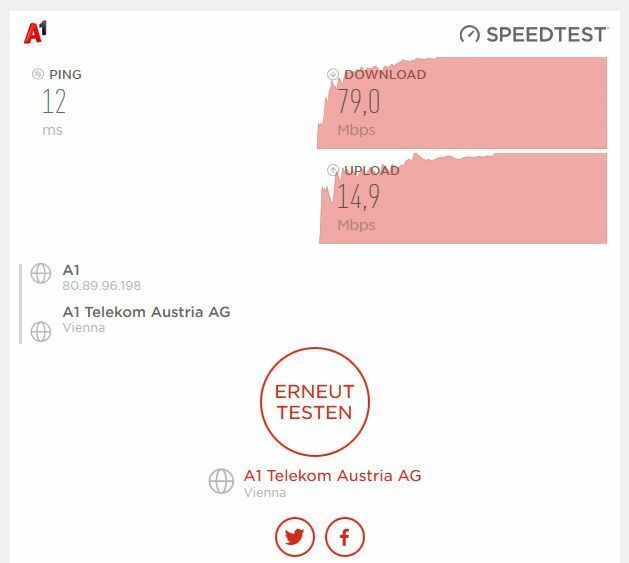The height and width of the screenshot is (563, 629).
Task: Click the ping icon beside PING
Action: click(x=38, y=74)
